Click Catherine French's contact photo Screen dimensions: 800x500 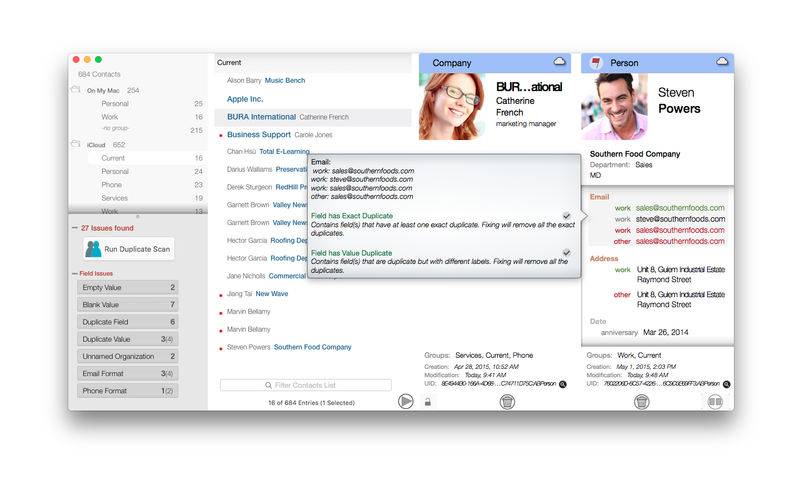(451, 106)
